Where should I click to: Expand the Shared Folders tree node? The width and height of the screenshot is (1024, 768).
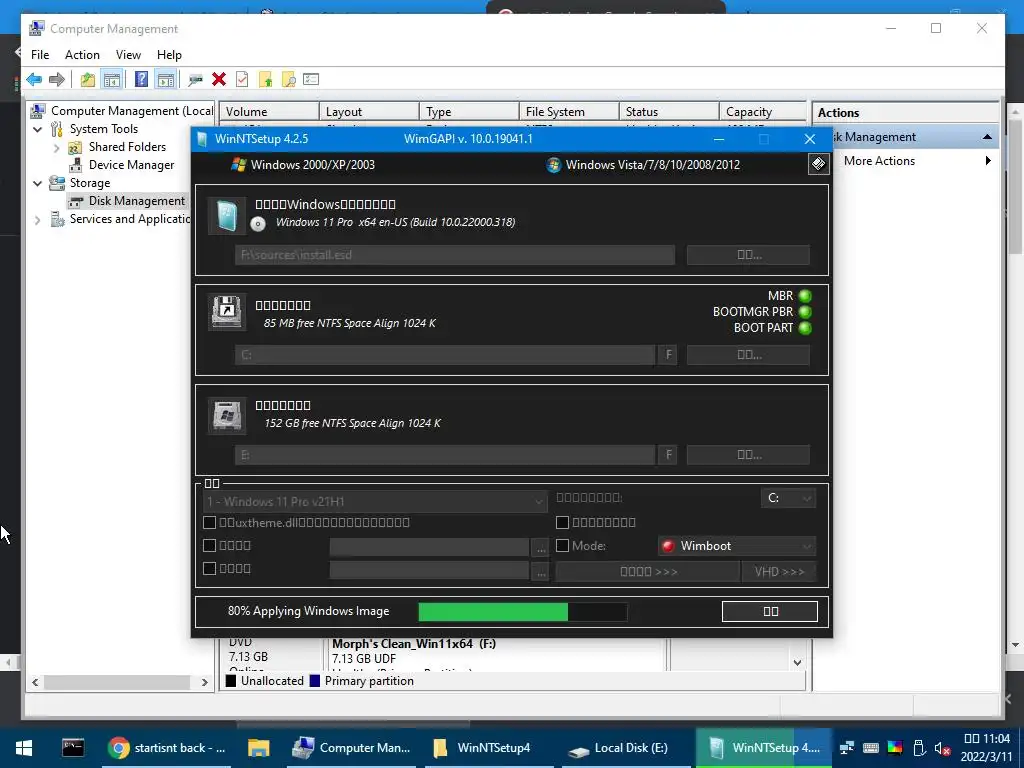pos(57,148)
